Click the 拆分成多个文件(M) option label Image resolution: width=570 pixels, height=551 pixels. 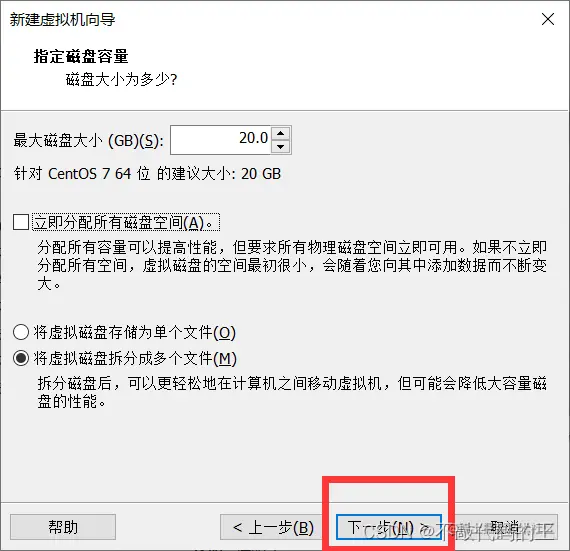tap(135, 358)
